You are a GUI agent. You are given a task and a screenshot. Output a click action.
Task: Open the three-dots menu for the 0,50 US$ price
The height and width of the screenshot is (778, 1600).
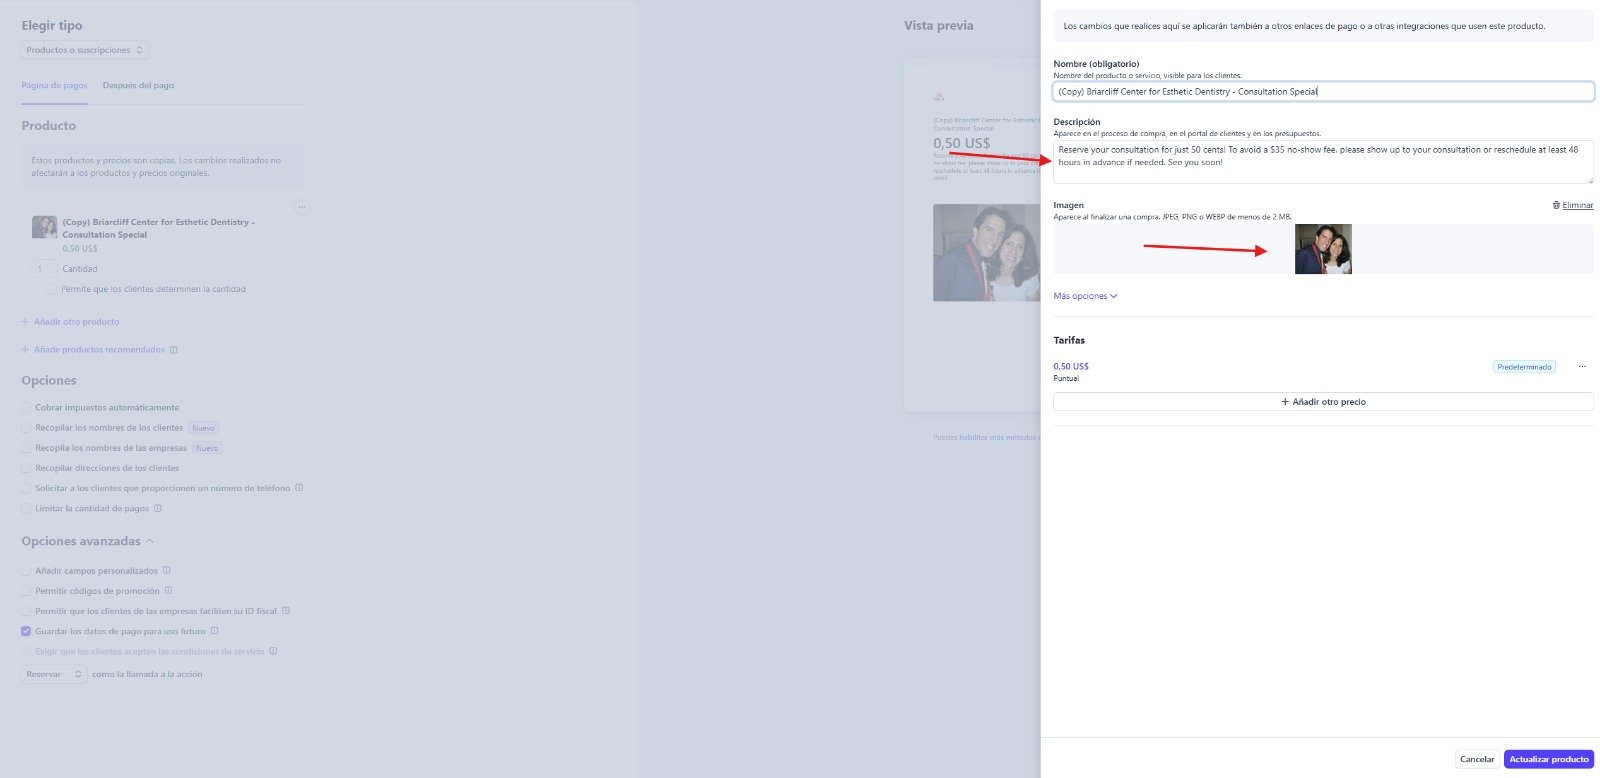[1582, 367]
